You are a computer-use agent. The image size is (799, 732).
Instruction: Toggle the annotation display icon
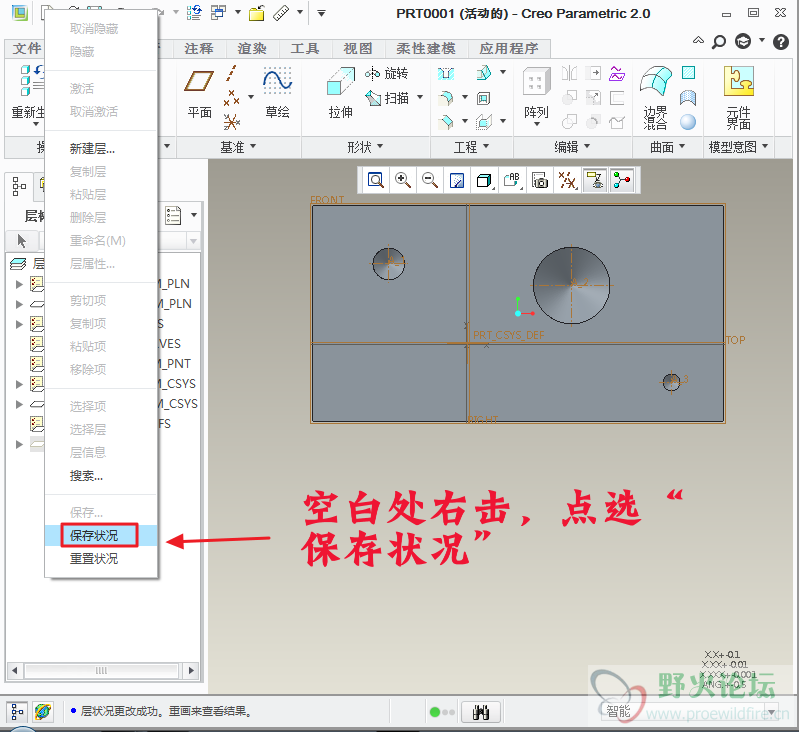(x=595, y=180)
